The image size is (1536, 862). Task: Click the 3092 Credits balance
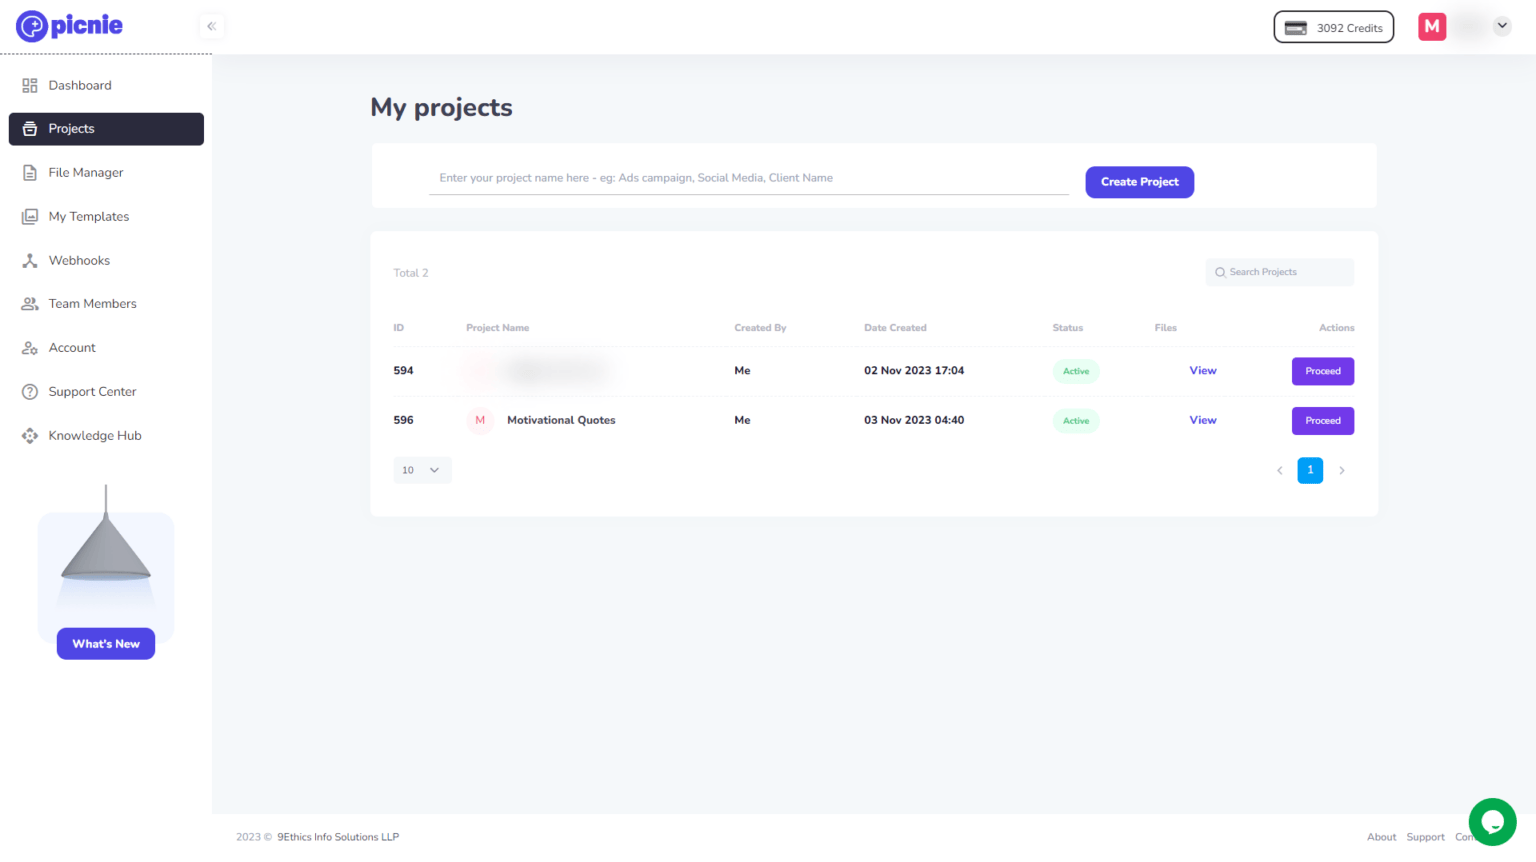click(x=1333, y=27)
